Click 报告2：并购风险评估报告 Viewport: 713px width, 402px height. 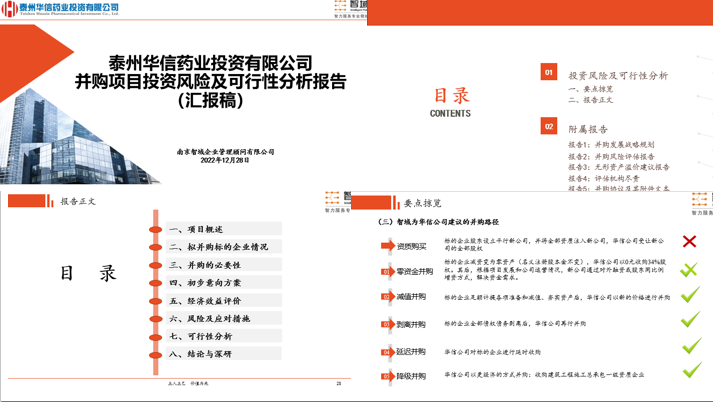[611, 156]
